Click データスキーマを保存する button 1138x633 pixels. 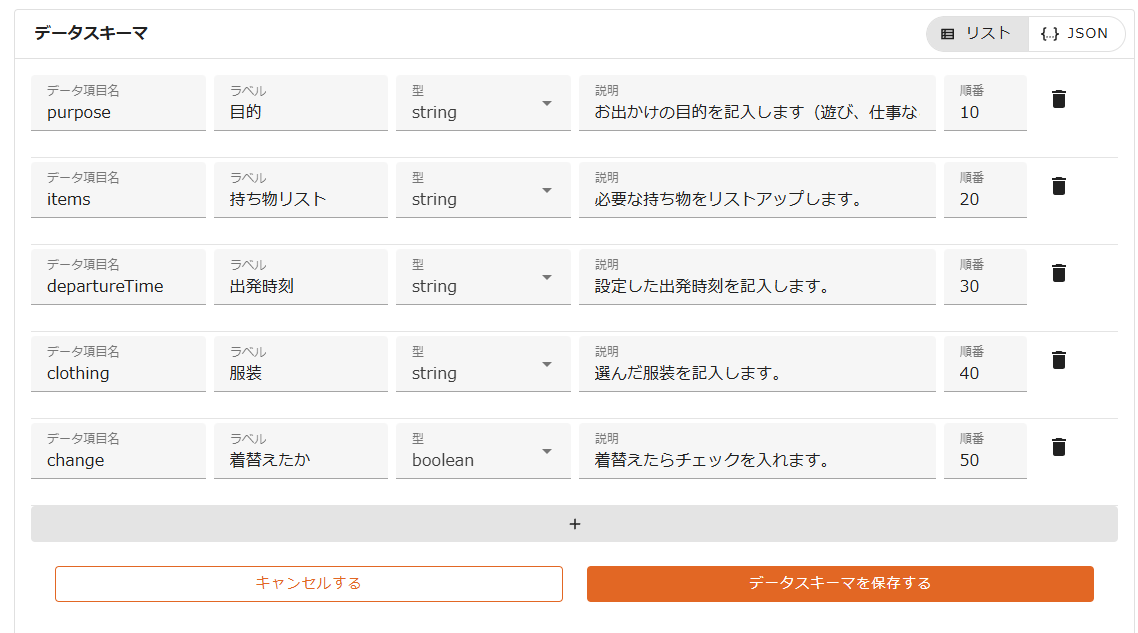click(840, 583)
